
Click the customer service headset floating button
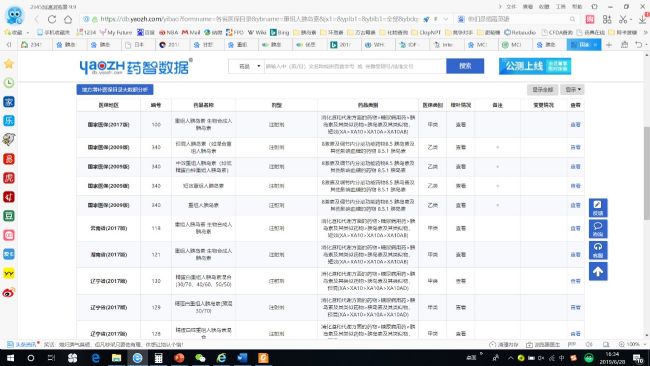pyautogui.click(x=598, y=250)
